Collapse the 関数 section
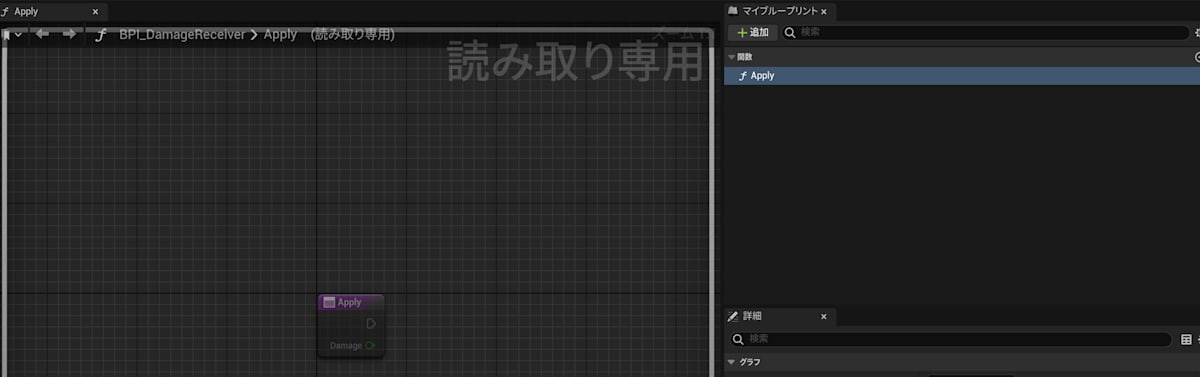The height and width of the screenshot is (377, 1200). click(731, 57)
